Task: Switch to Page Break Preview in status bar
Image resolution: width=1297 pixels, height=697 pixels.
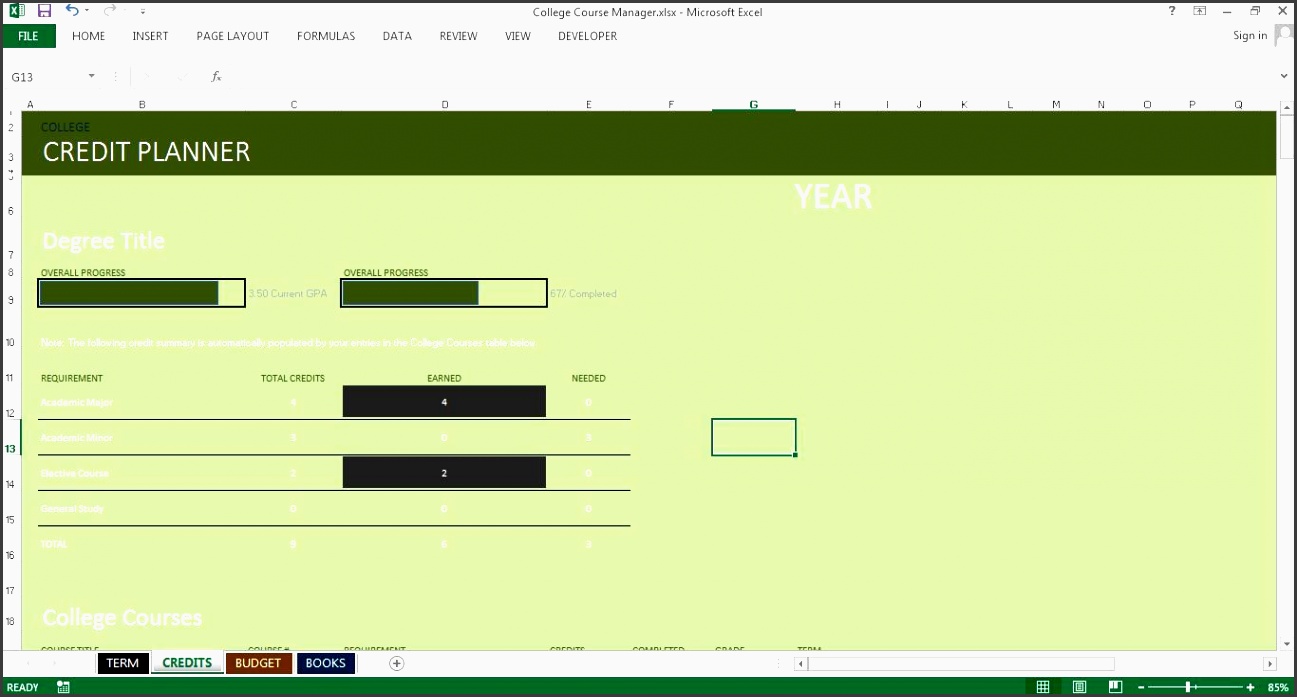Action: point(1116,687)
